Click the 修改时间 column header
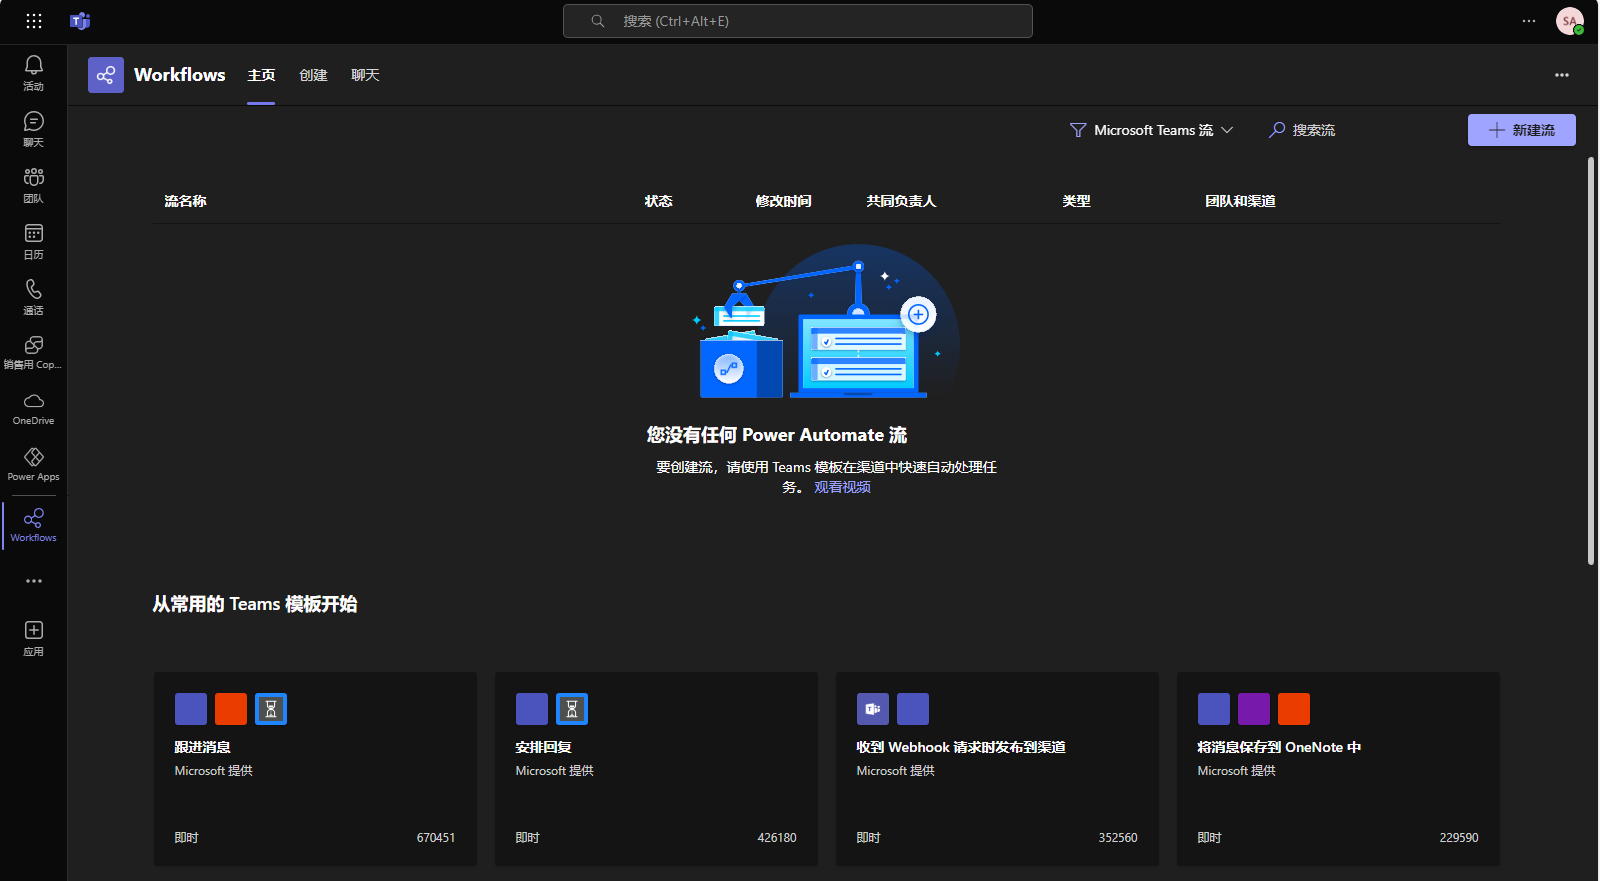Screen dimensions: 1600x881 coord(784,201)
